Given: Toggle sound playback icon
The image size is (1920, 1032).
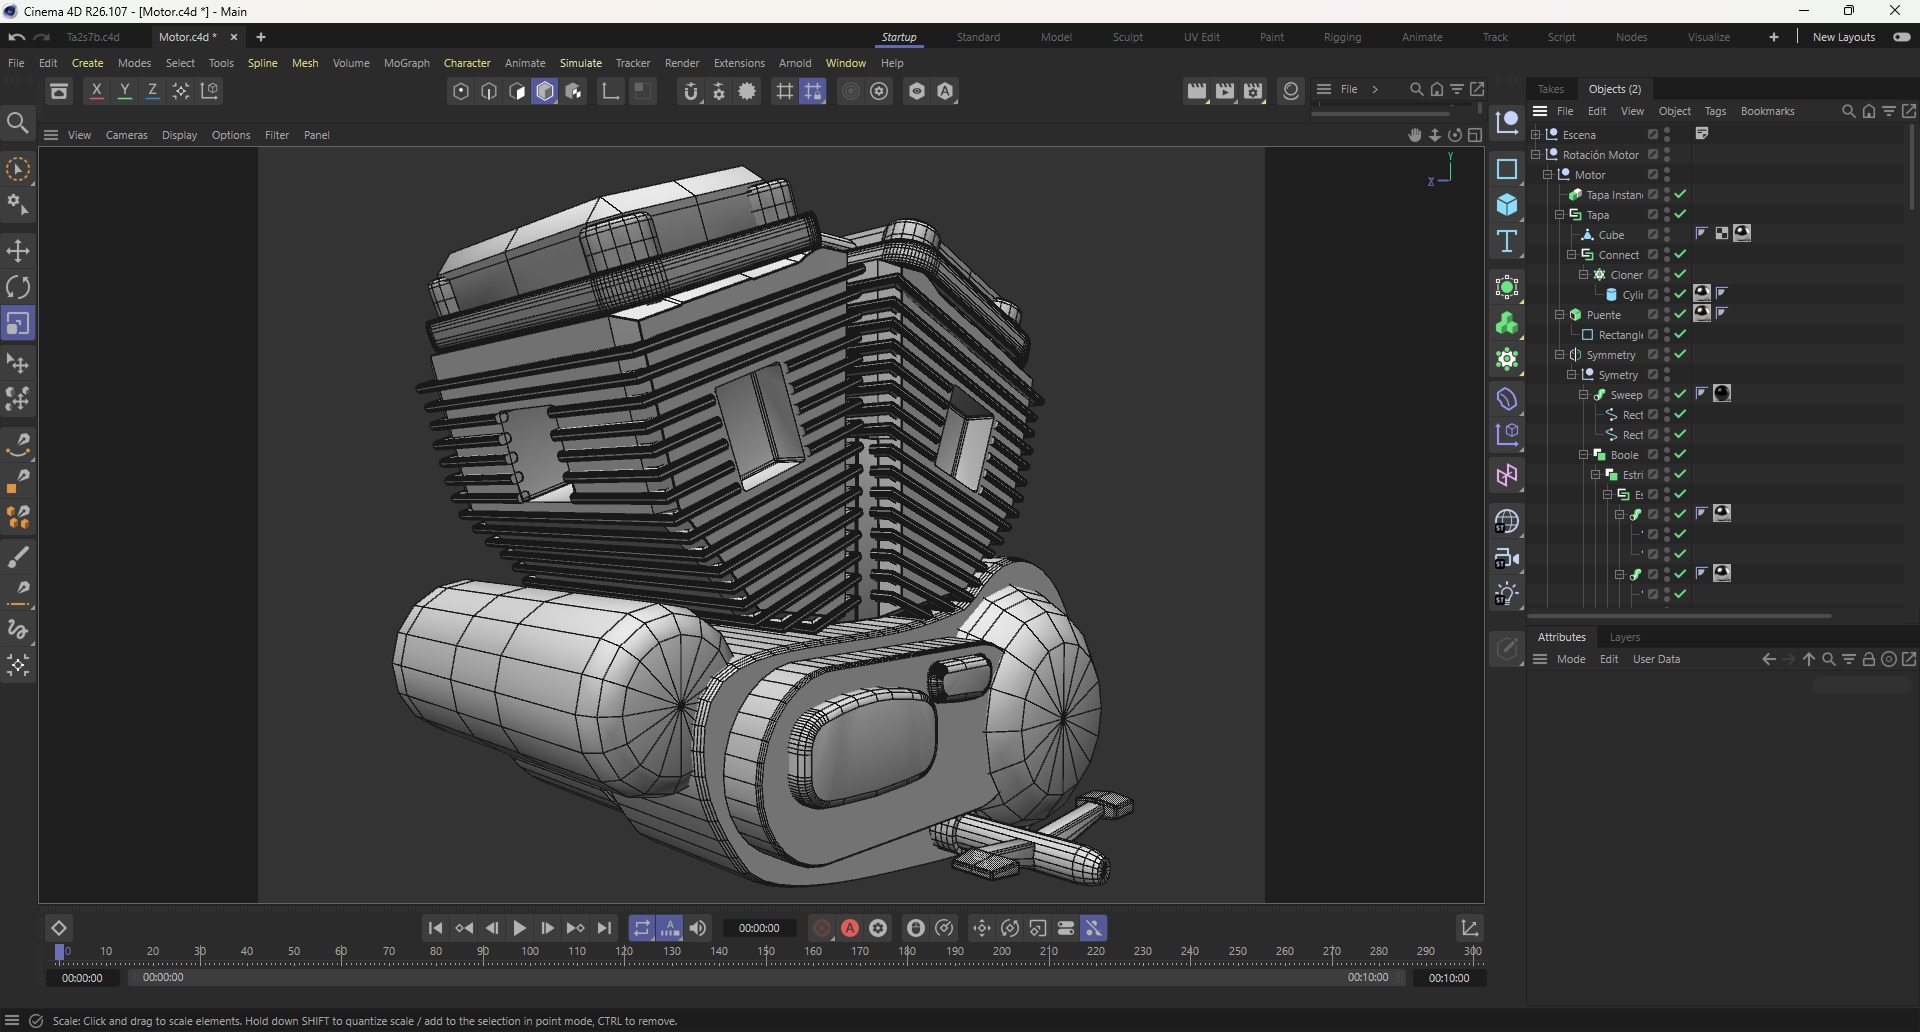Looking at the screenshot, I should point(698,929).
